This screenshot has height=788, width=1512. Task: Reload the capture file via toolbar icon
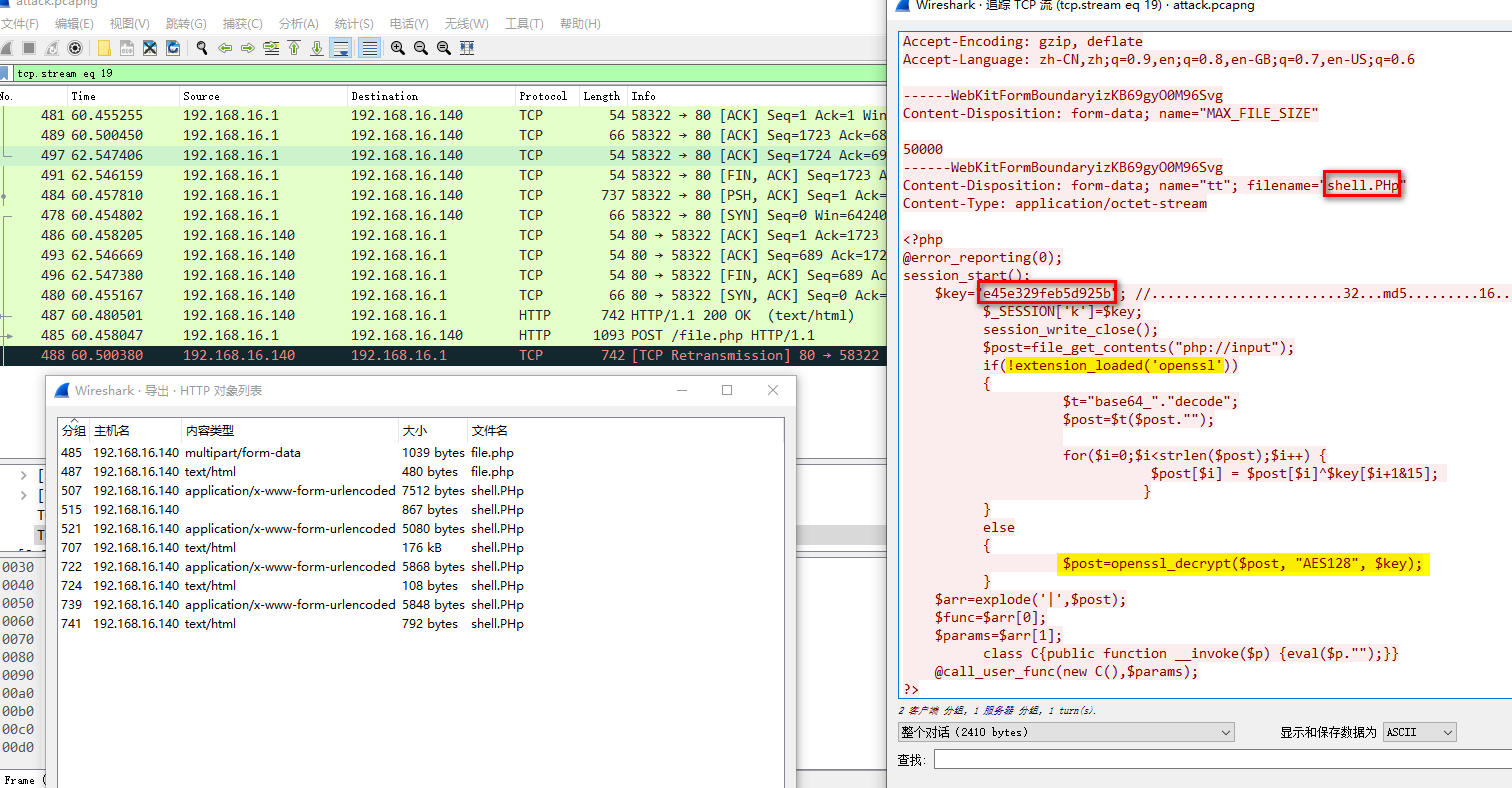(173, 48)
